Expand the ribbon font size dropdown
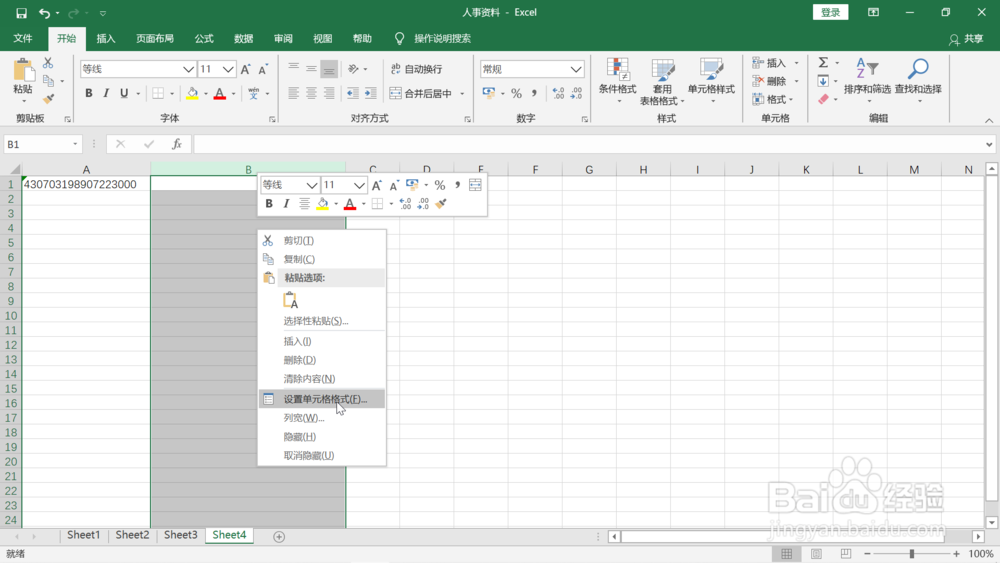This screenshot has height=563, width=1000. (x=228, y=69)
